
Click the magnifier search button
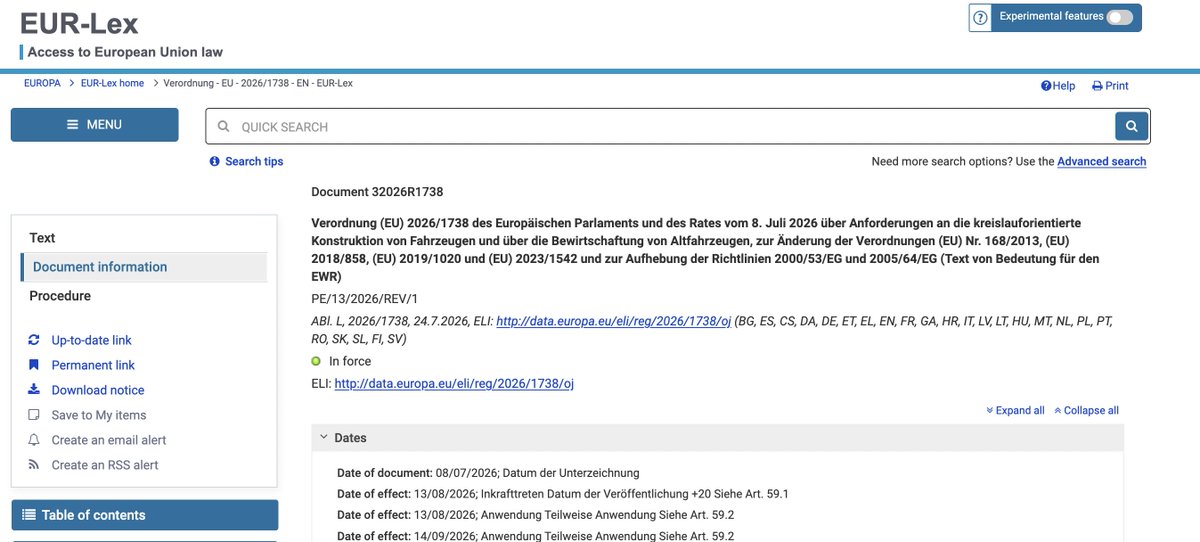tap(1131, 126)
